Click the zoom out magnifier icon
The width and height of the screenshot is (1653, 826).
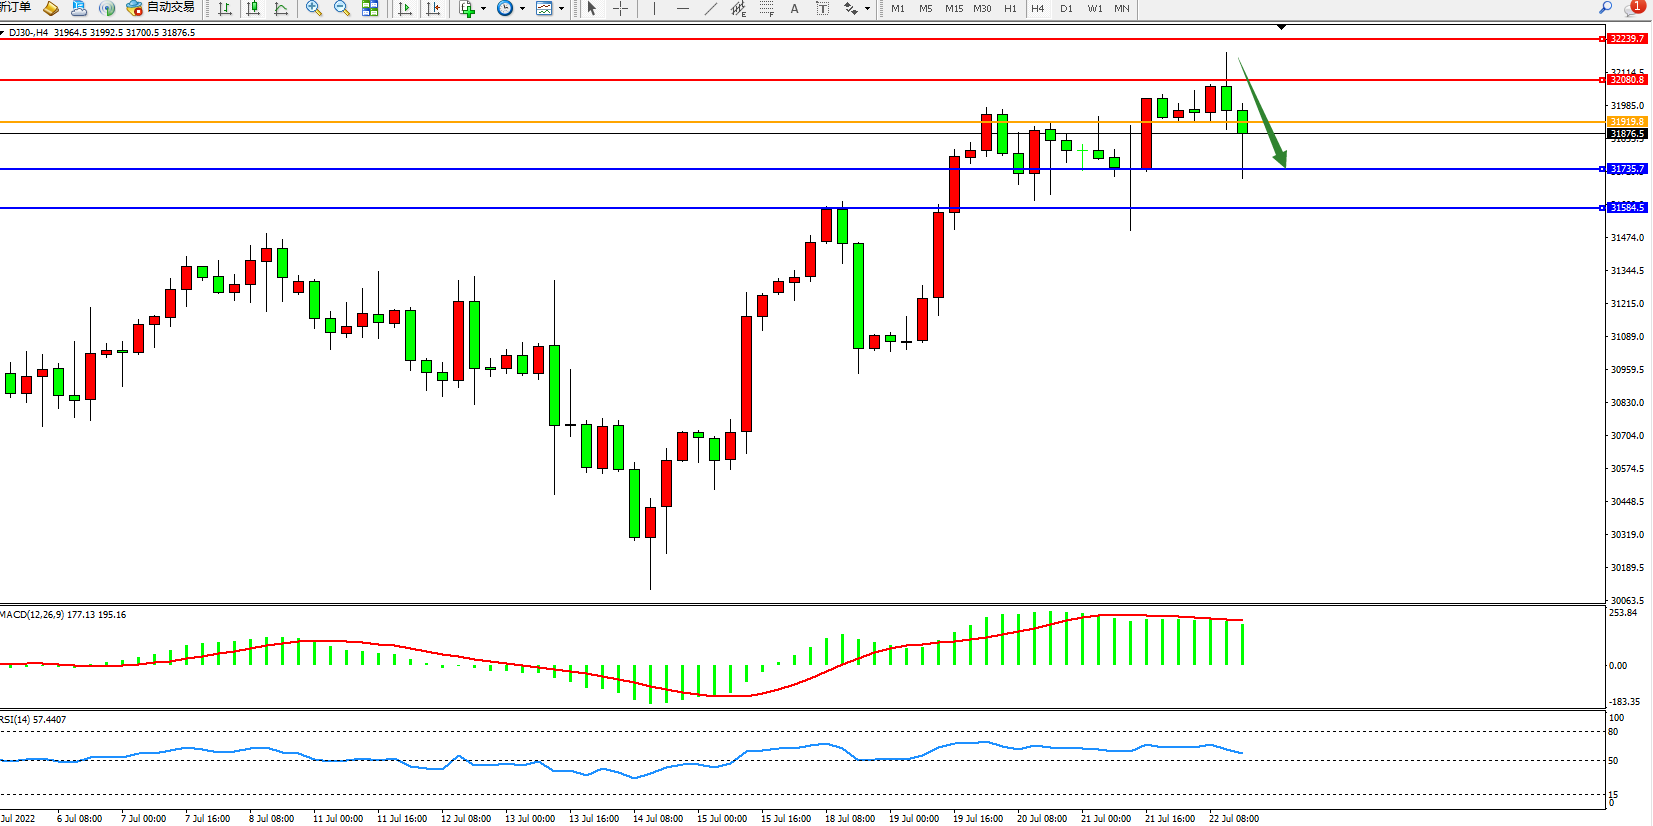(x=341, y=9)
